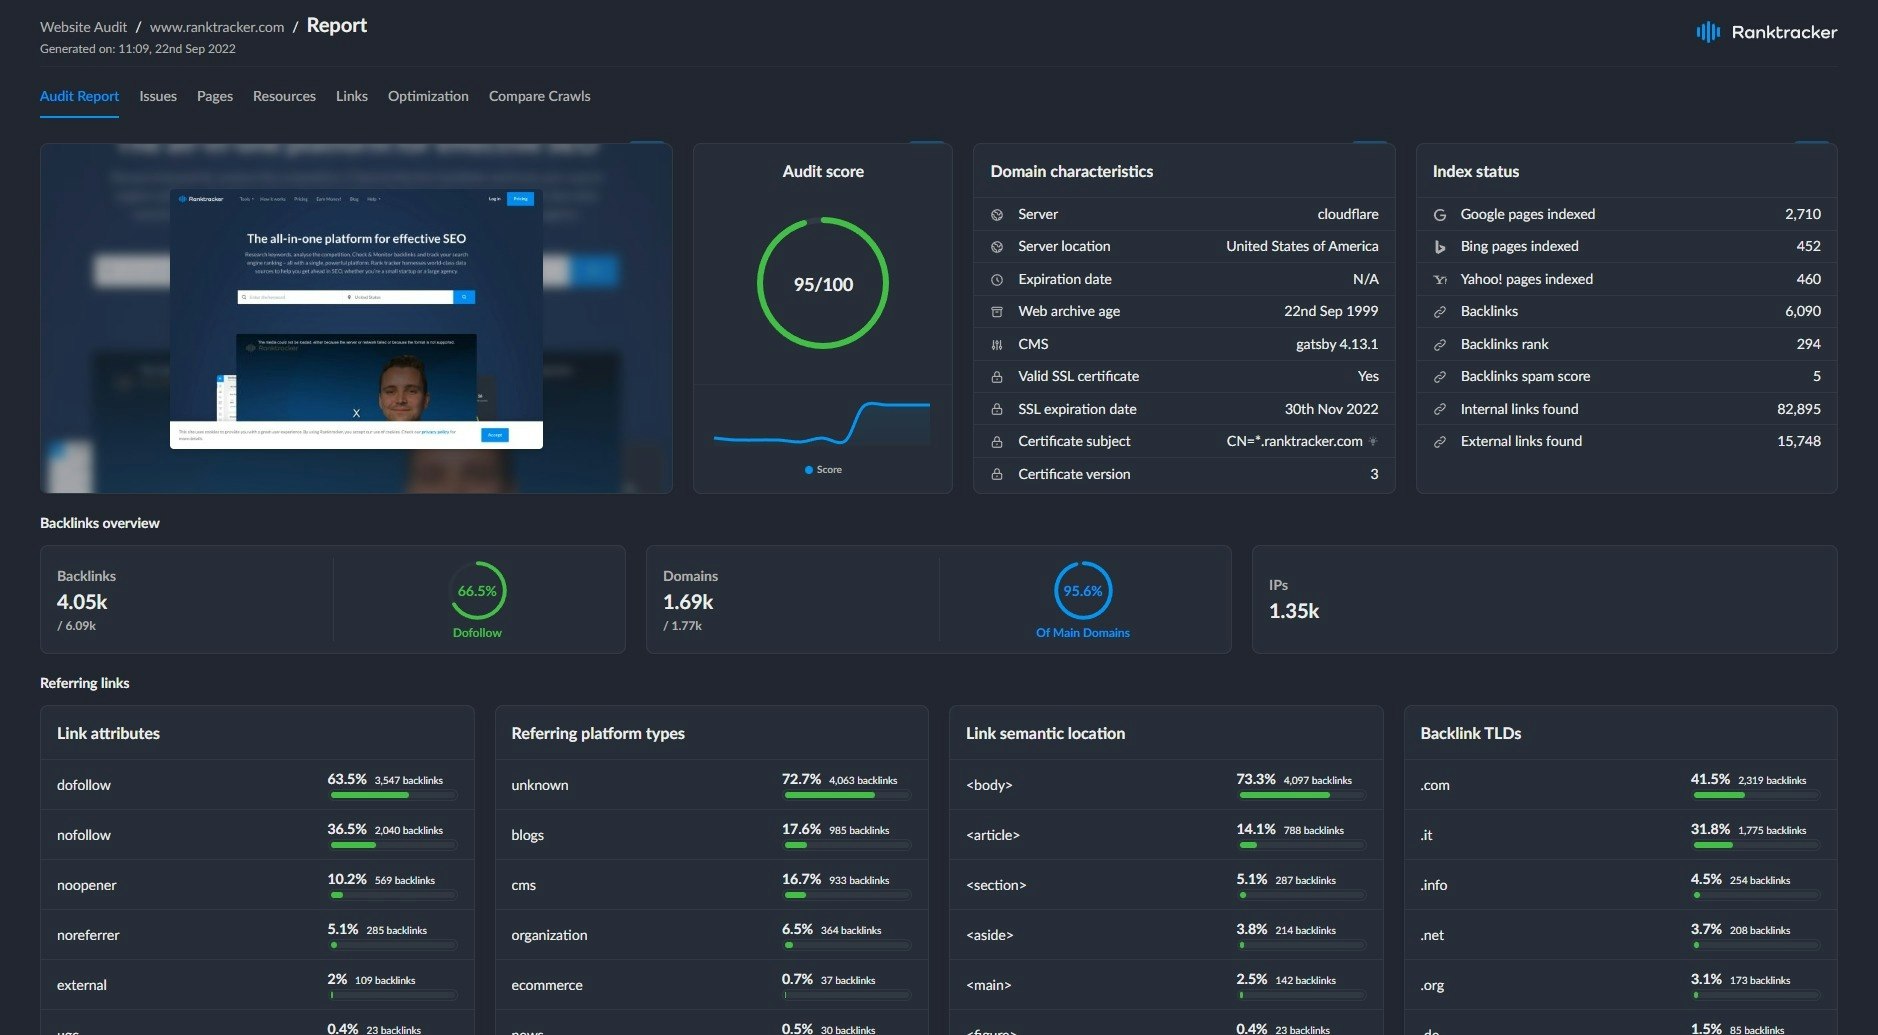Click the Expiration date clock icon
1878x1035 pixels.
[997, 280]
